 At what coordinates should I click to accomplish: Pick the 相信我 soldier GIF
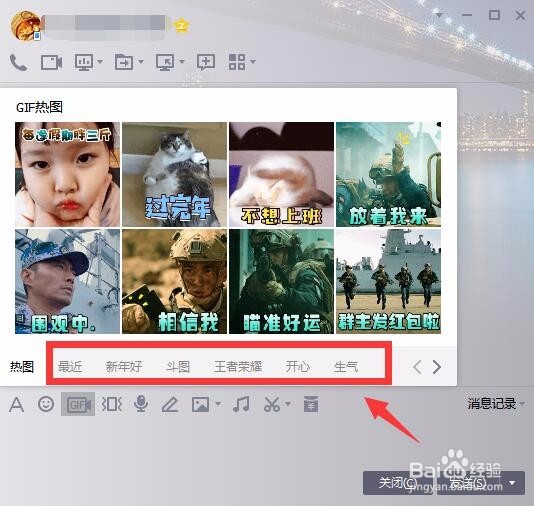174,281
